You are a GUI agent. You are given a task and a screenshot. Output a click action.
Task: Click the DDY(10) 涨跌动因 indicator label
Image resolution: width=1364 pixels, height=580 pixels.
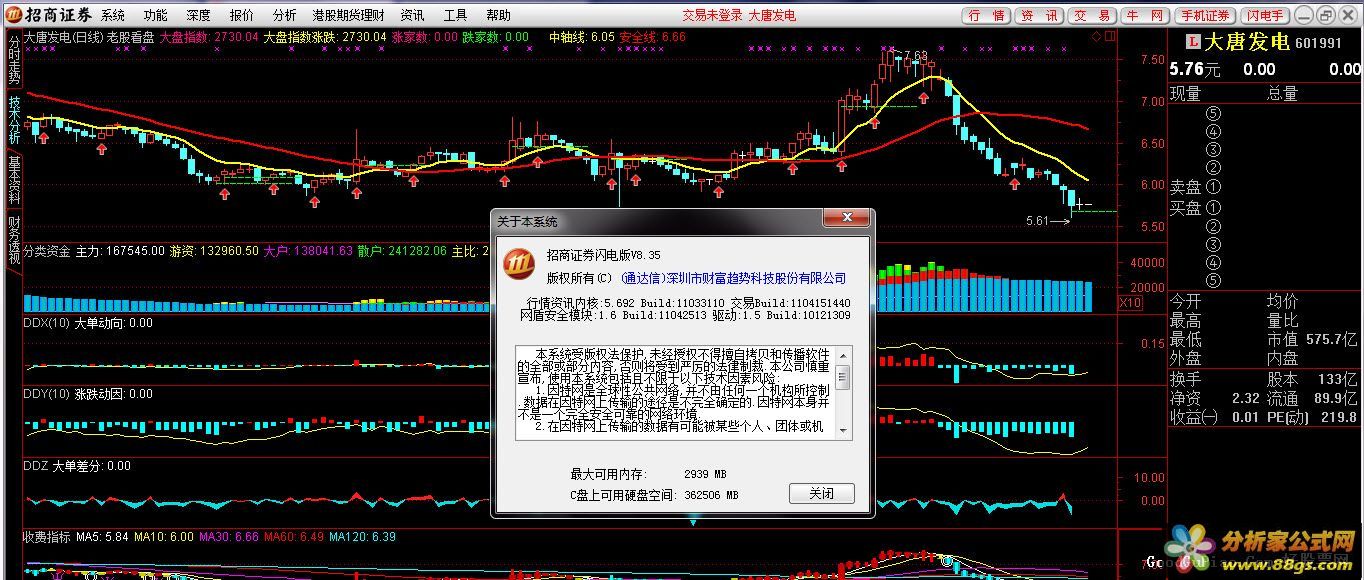(x=88, y=394)
